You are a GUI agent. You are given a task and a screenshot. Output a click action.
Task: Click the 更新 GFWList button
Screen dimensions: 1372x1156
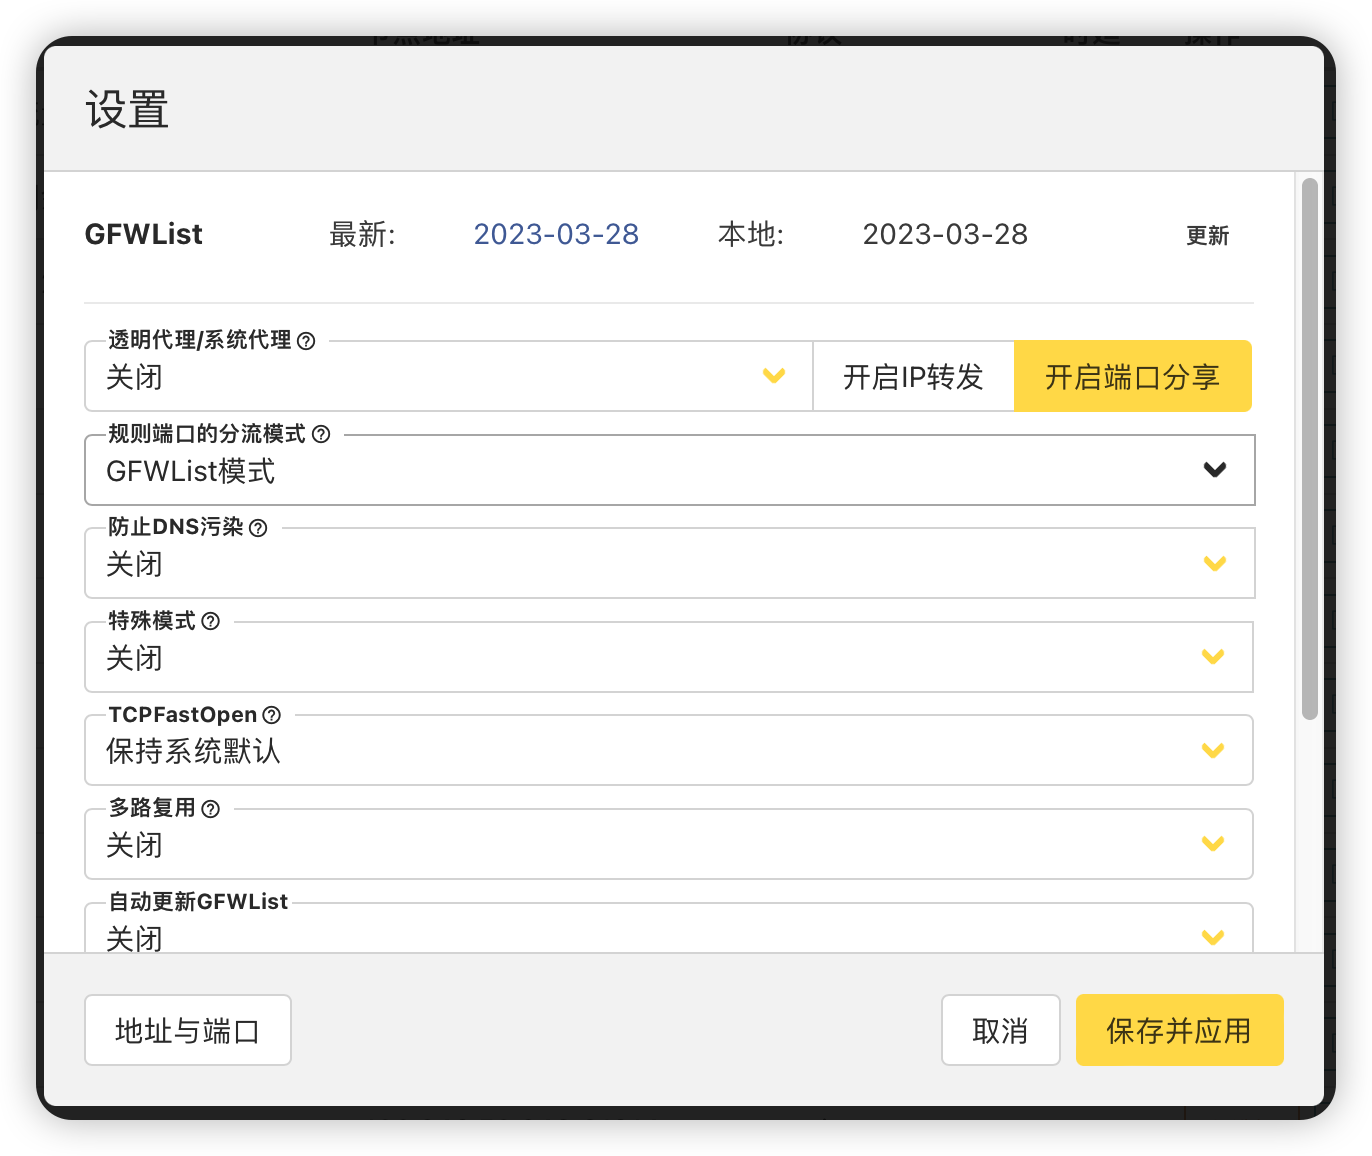[1207, 235]
